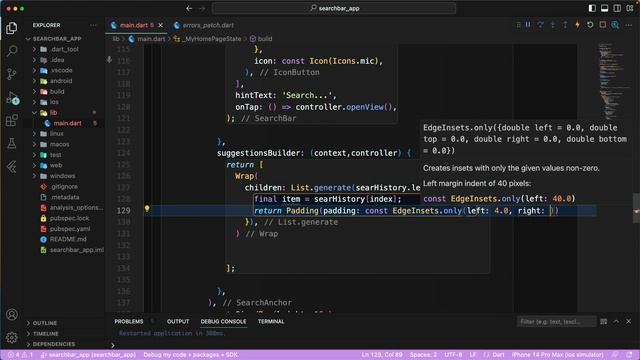The height and width of the screenshot is (360, 640).
Task: Expand the OUTLINE section
Action: click(x=44, y=323)
